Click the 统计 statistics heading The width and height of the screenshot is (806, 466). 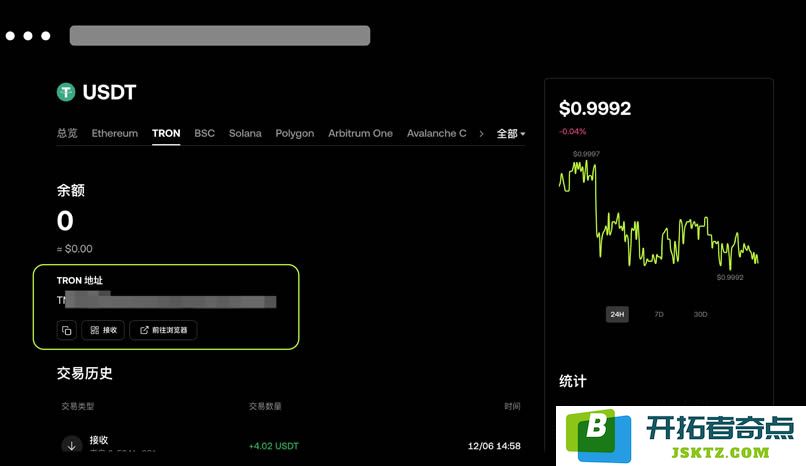click(x=573, y=381)
